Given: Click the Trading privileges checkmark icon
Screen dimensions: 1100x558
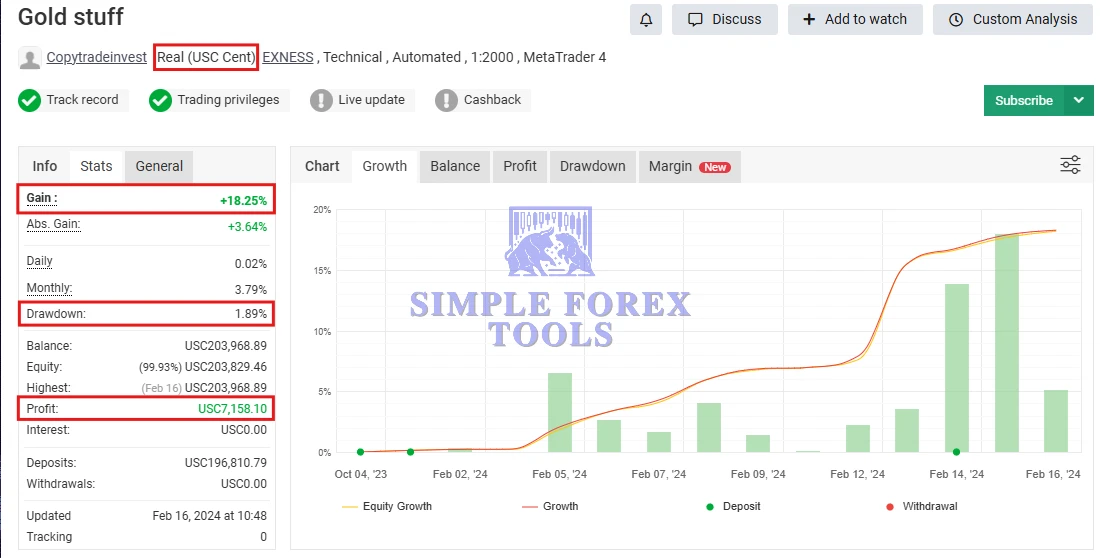Looking at the screenshot, I should (x=160, y=100).
